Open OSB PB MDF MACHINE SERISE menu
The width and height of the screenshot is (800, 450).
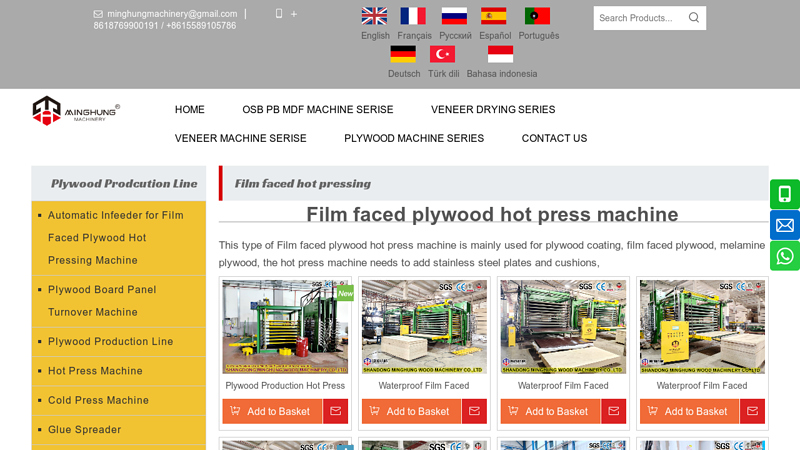pyautogui.click(x=318, y=110)
